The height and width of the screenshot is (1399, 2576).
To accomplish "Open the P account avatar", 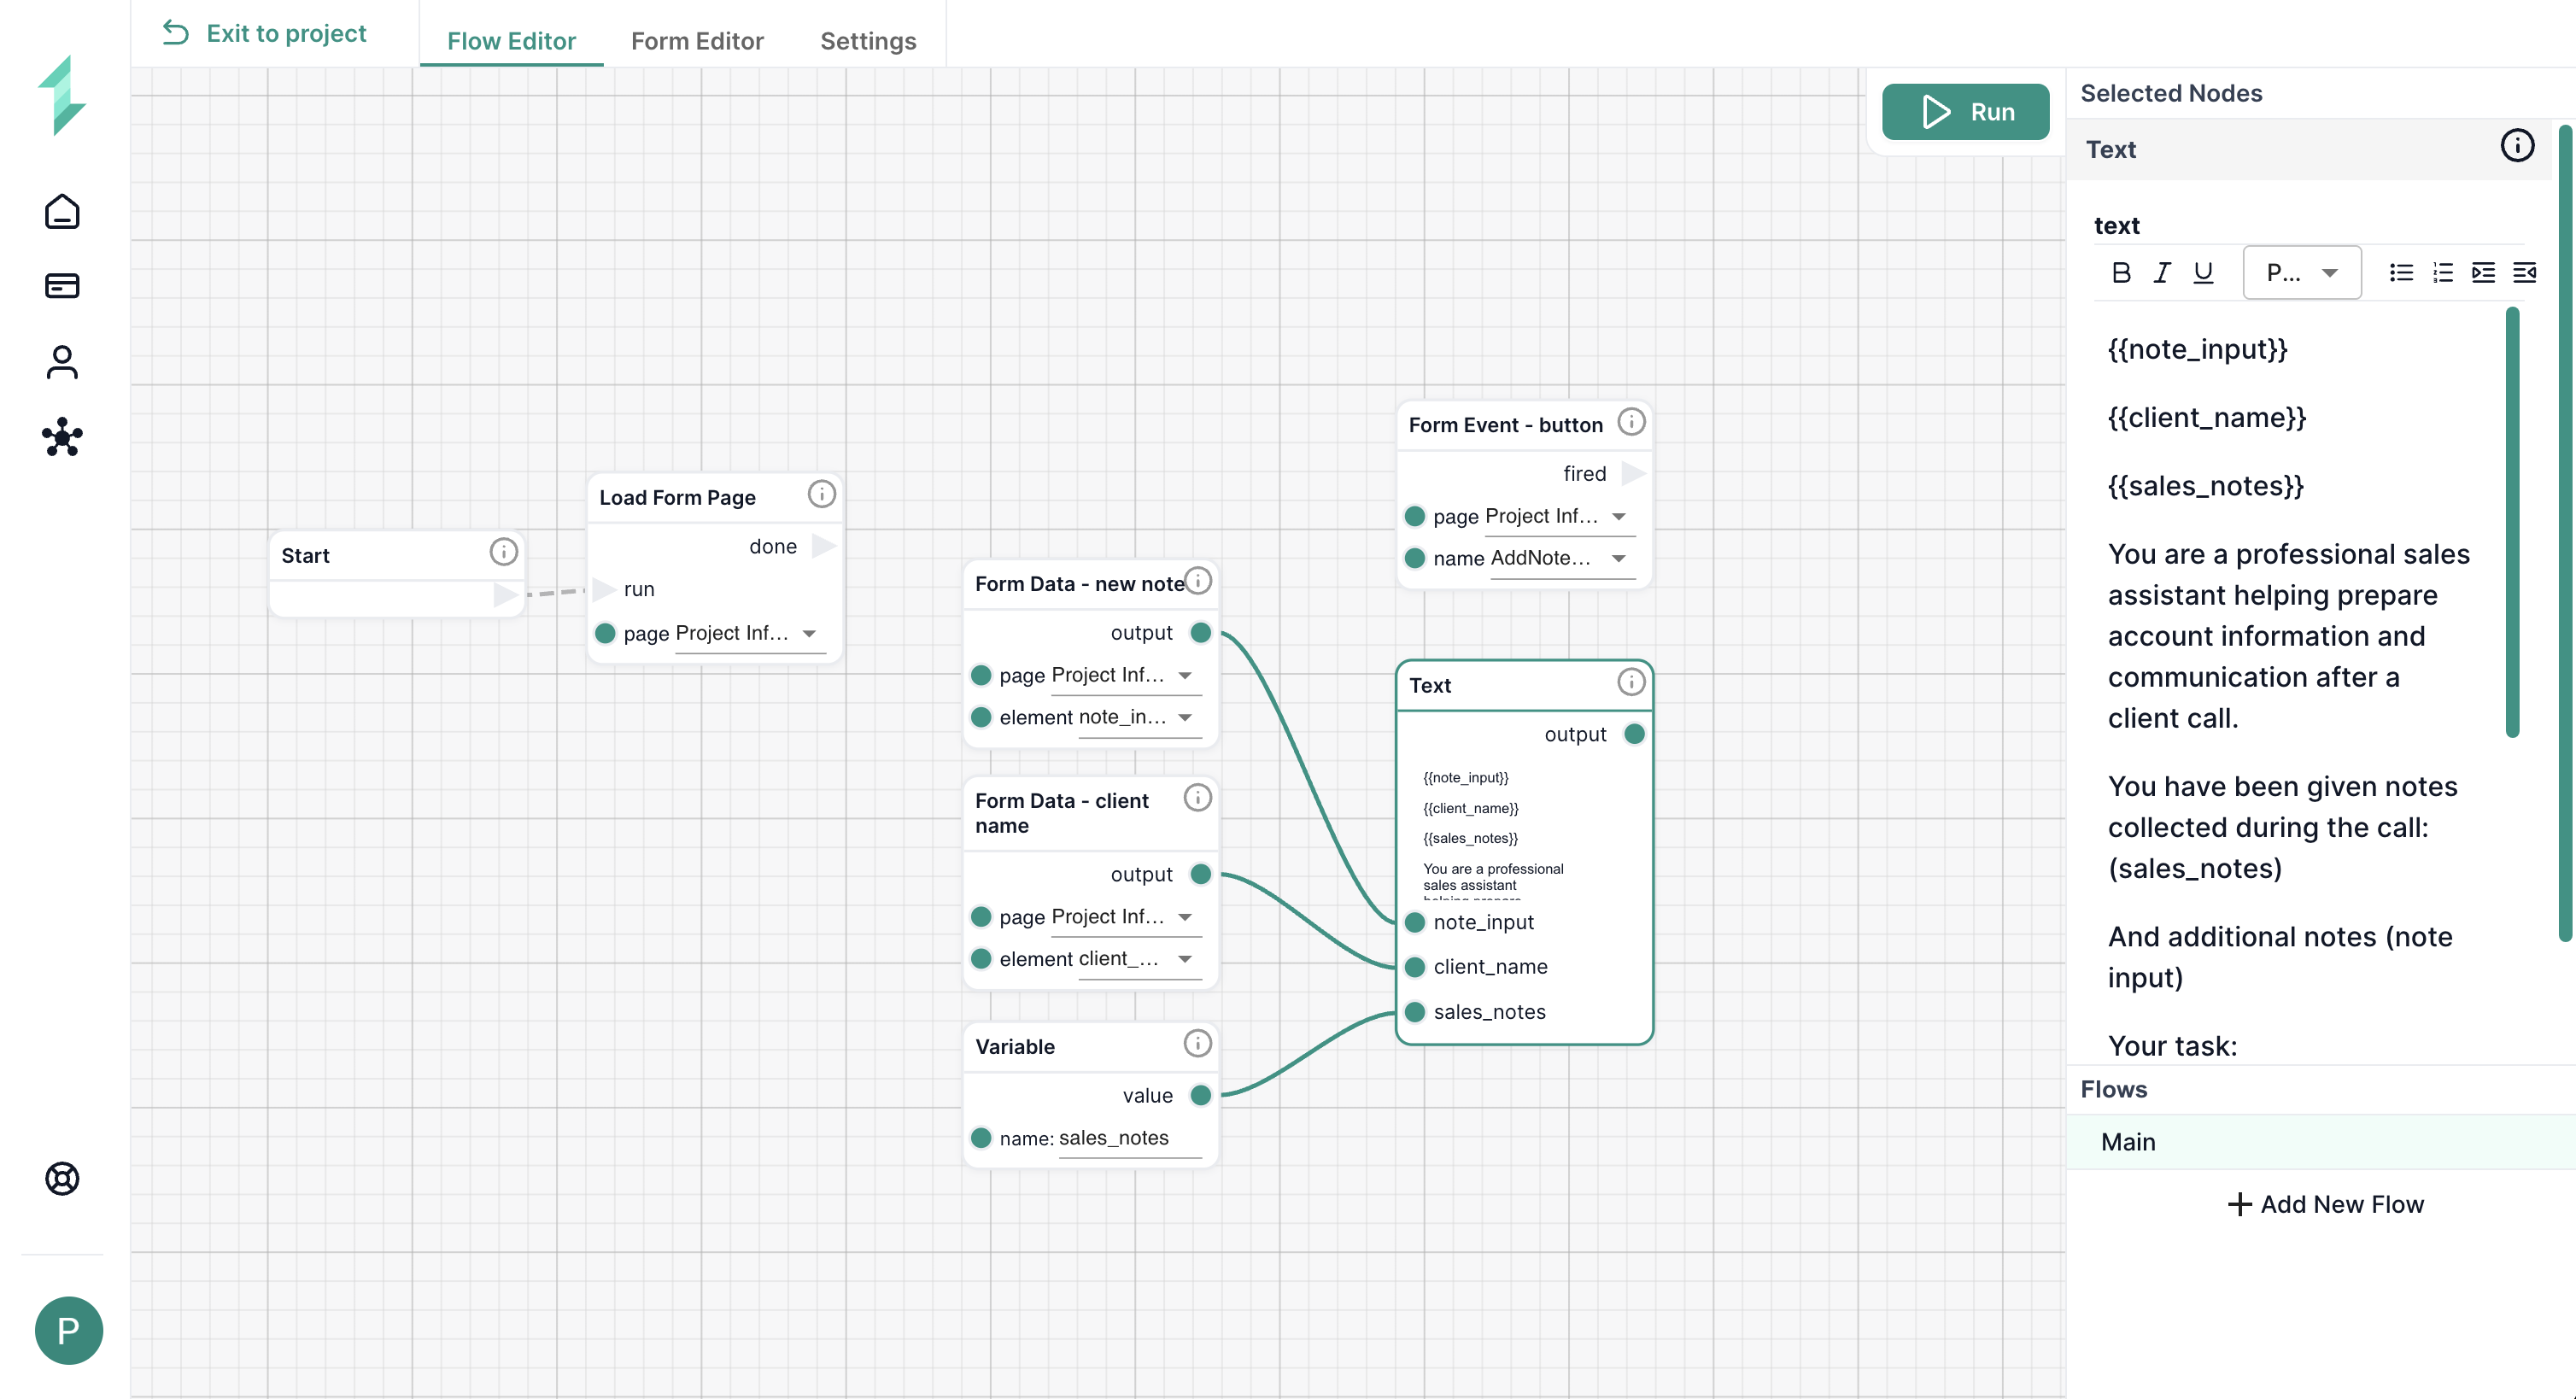I will point(69,1330).
